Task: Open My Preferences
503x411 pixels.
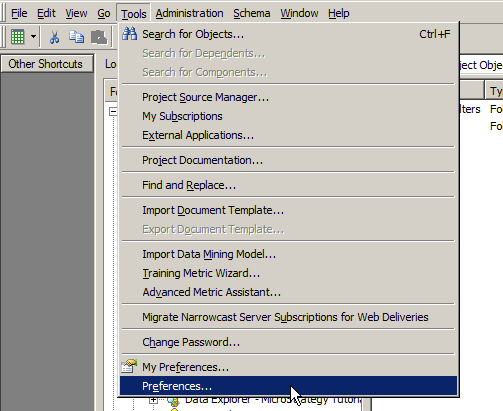Action: (x=288, y=367)
